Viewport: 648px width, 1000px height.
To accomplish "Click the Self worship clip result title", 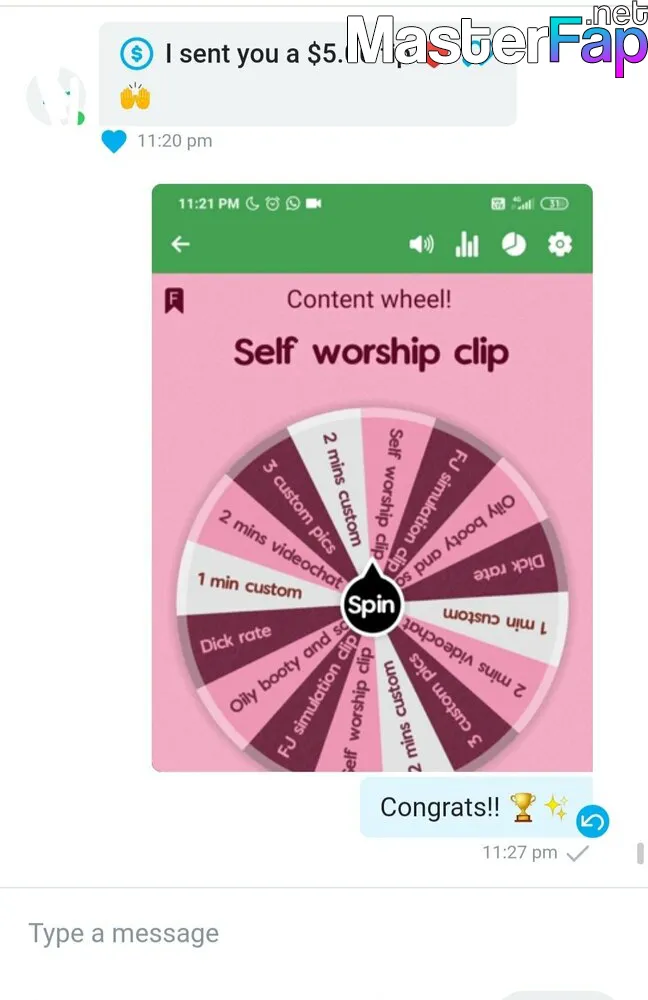I will coord(371,352).
